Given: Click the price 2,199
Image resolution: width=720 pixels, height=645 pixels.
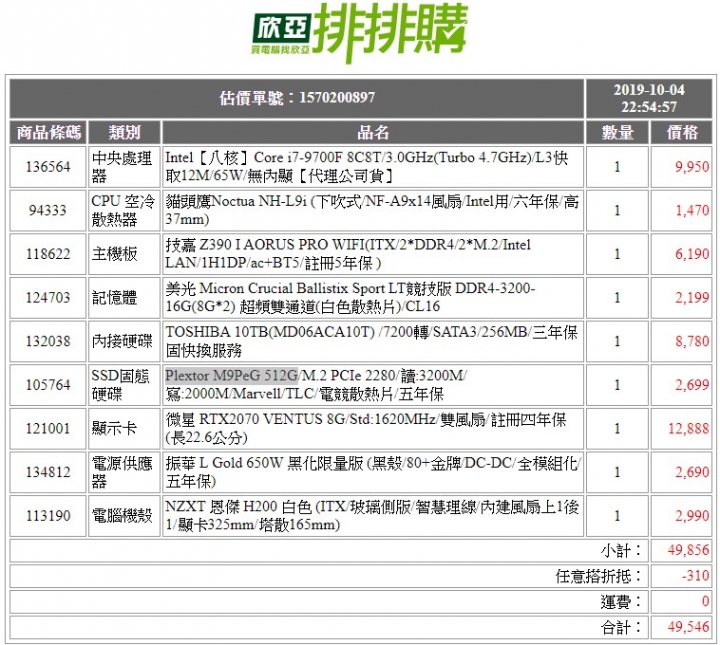Looking at the screenshot, I should pyautogui.click(x=692, y=297).
